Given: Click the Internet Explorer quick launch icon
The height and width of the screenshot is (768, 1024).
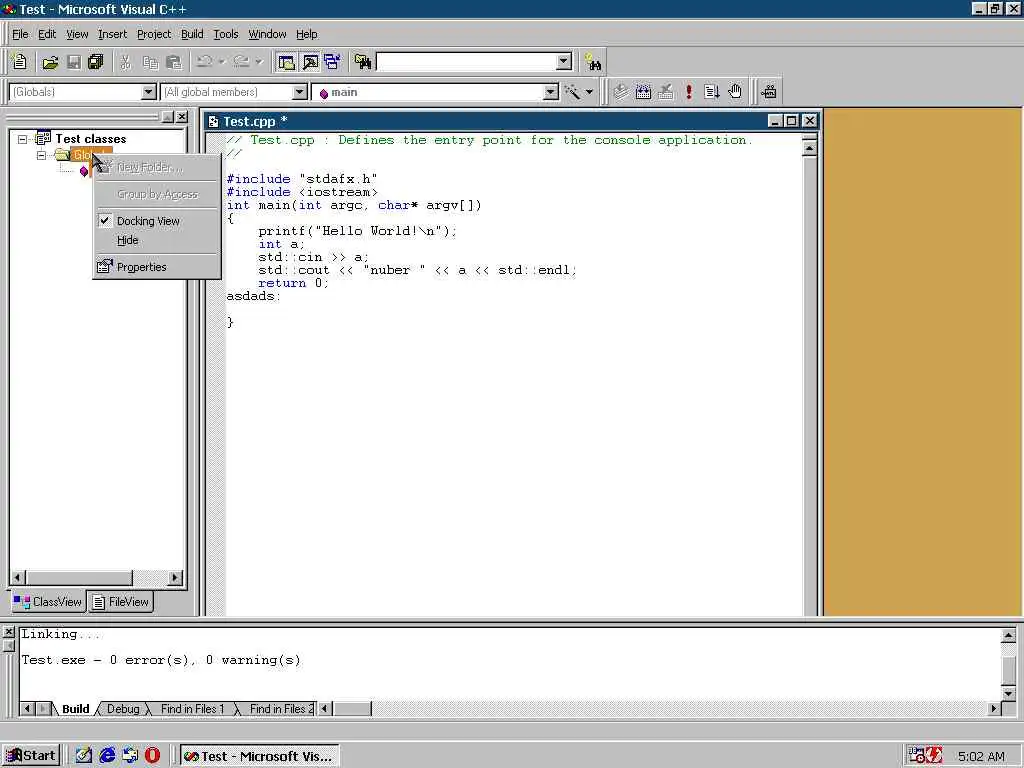Looking at the screenshot, I should 107,756.
